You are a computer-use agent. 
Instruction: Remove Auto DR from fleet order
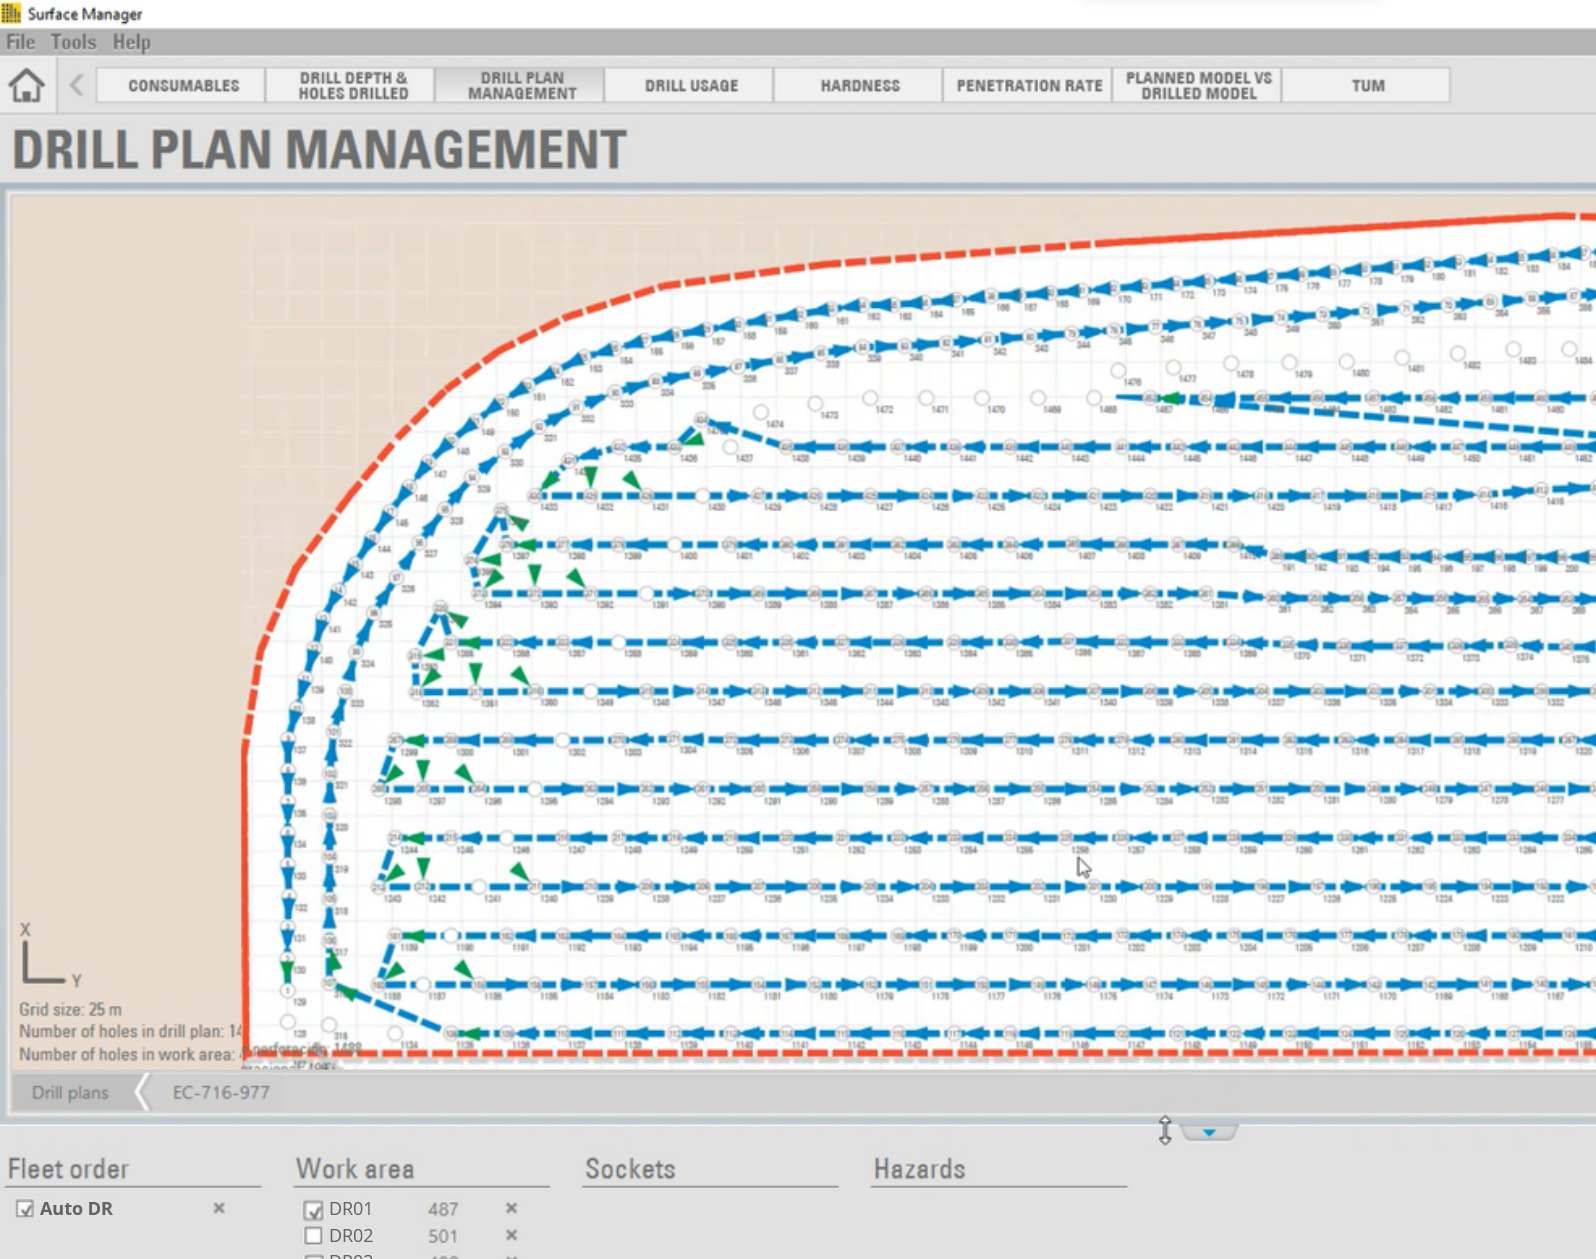point(219,1208)
